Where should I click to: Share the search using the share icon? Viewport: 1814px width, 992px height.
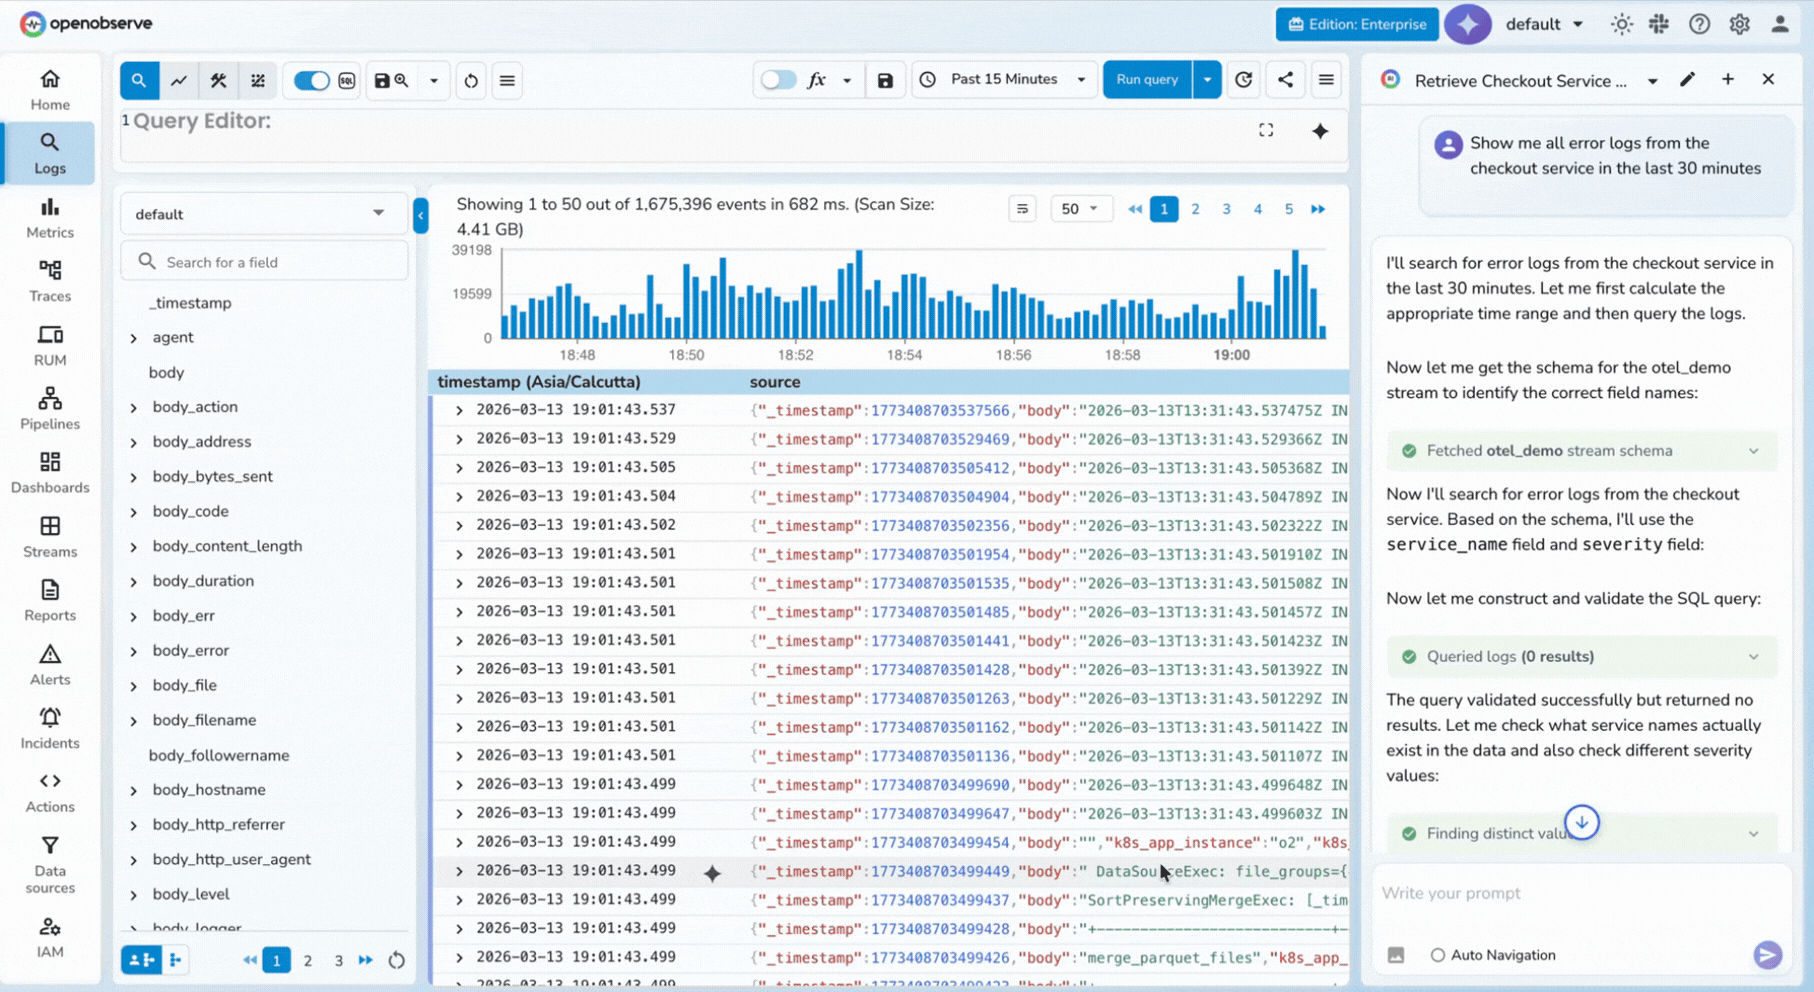coord(1286,79)
